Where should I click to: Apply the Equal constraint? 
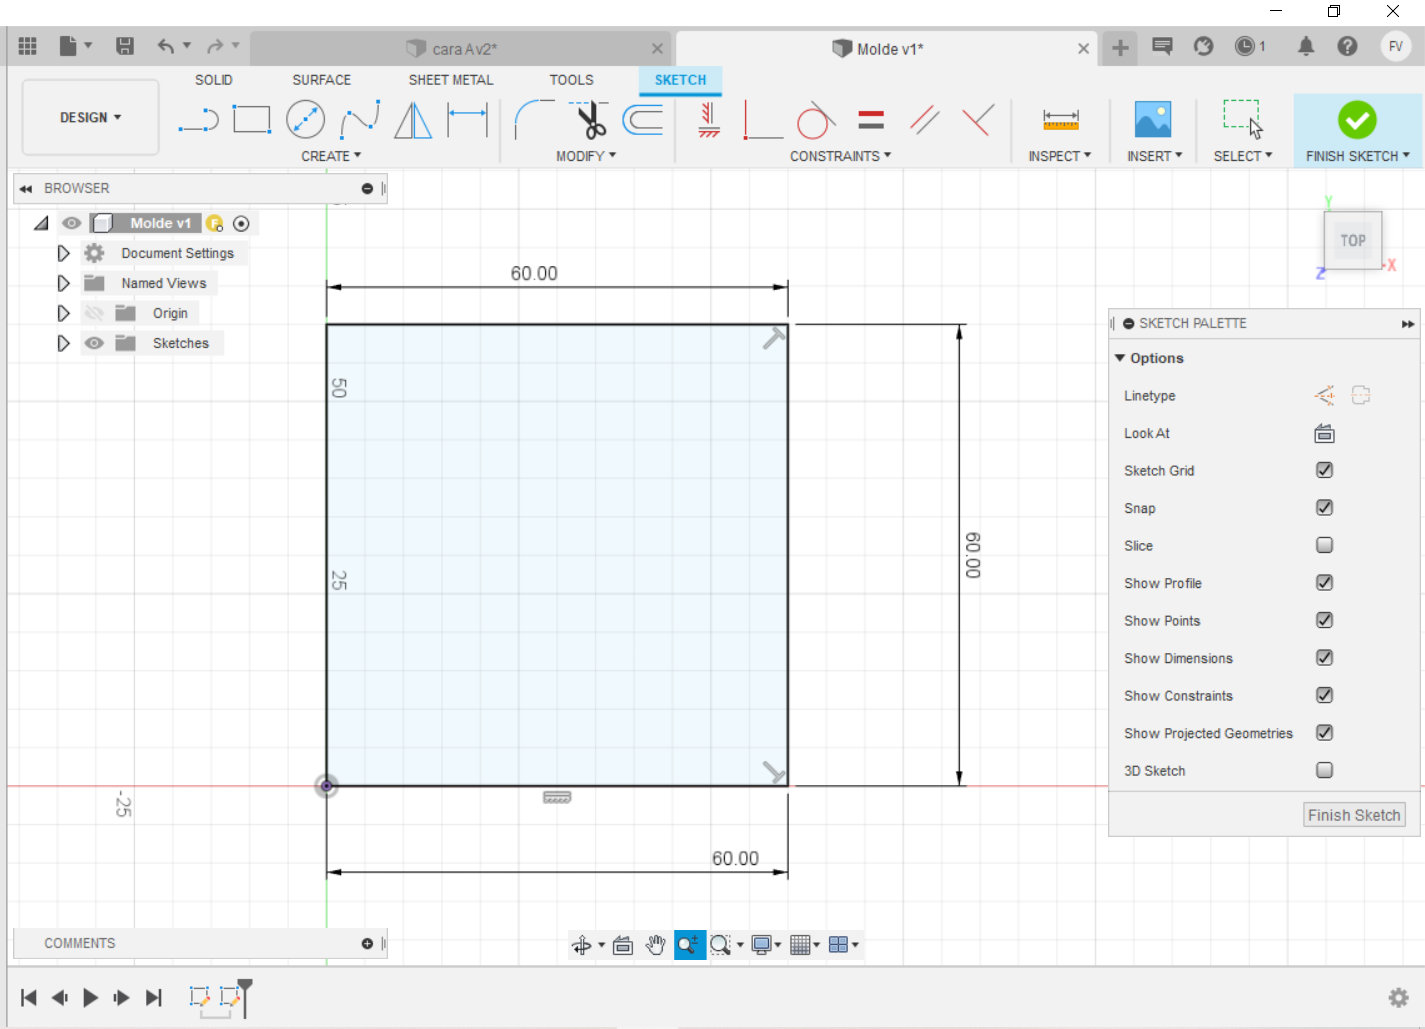click(871, 120)
